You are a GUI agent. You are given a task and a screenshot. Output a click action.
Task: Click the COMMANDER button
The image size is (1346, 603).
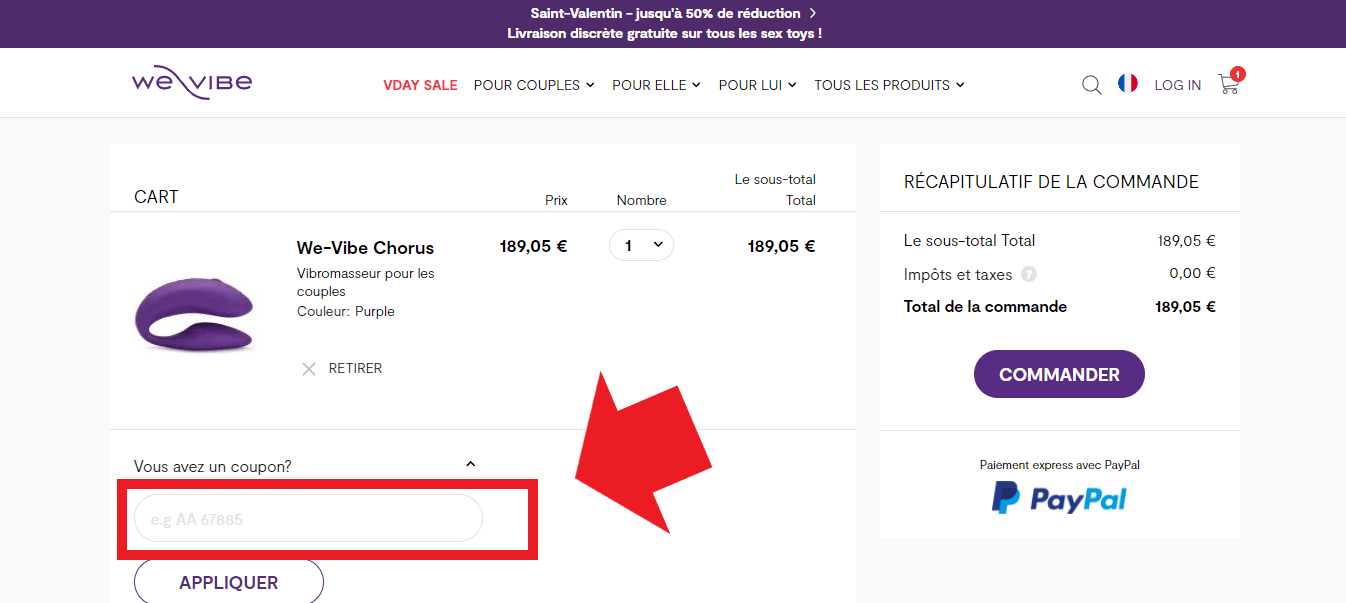[1059, 374]
